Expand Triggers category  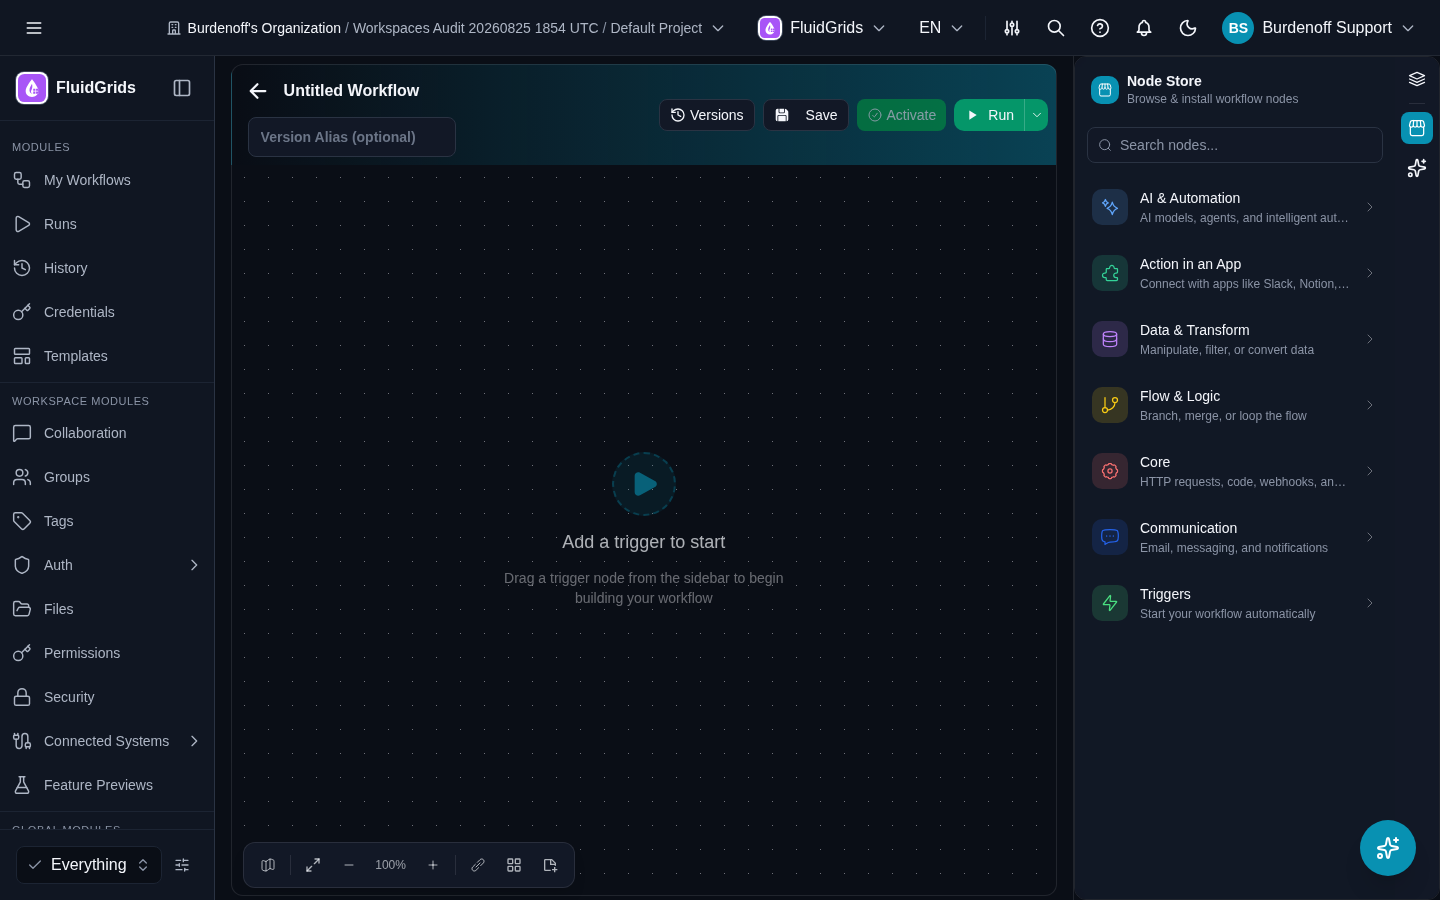click(x=1235, y=603)
